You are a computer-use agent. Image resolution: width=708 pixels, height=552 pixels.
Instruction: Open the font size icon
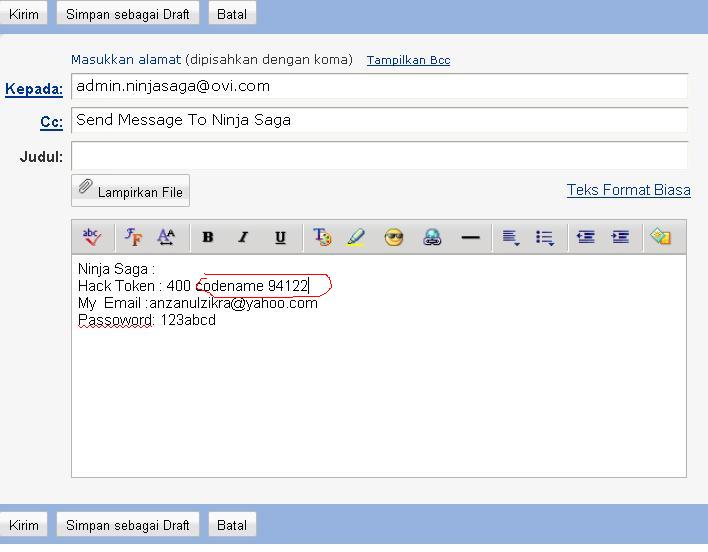pos(166,237)
